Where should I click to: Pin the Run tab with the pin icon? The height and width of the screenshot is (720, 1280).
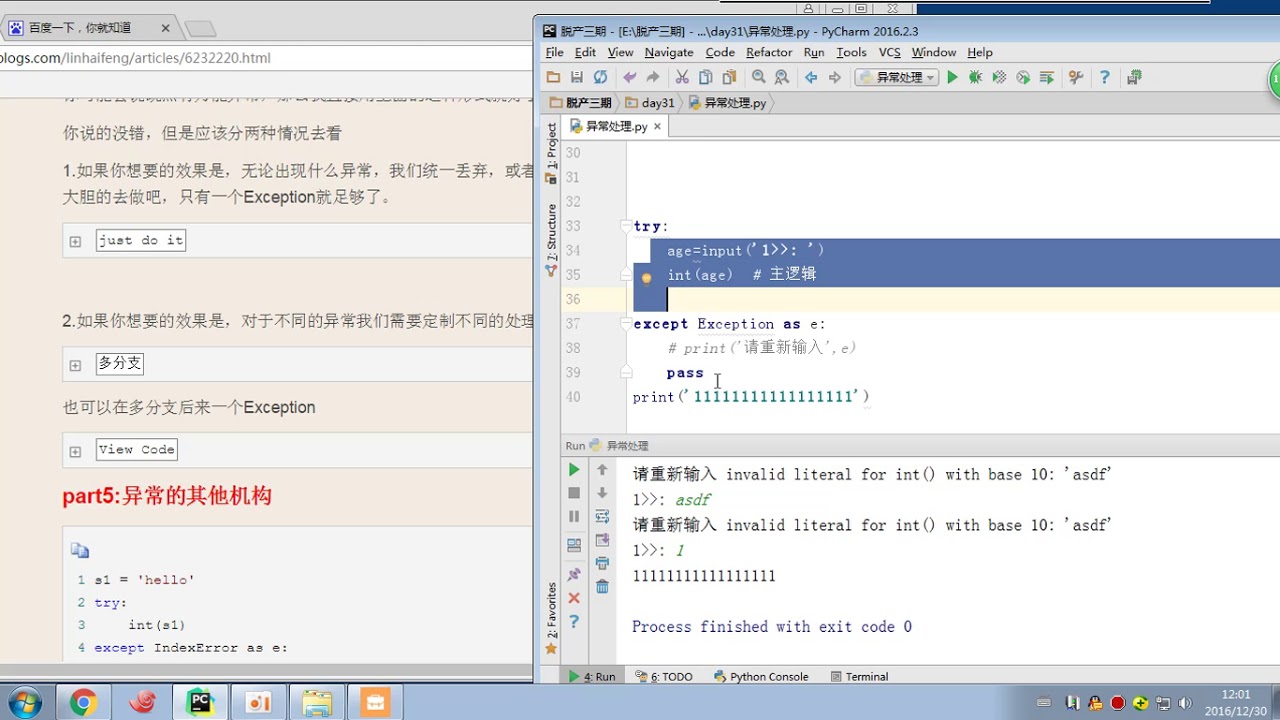coord(574,575)
